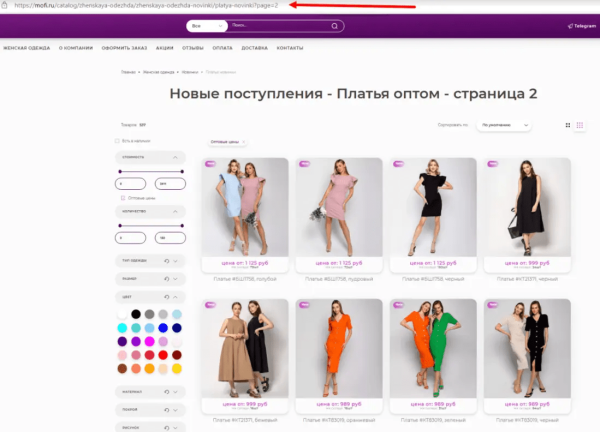Open the 'Все' search category dropdown
Screen dimensions: 600x432
(x=207, y=26)
